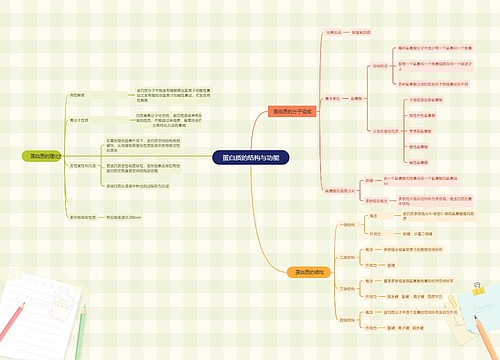Click the 肽键 node under 氨基酸的连接方式
This screenshot has width=500, height=360.
point(369,181)
